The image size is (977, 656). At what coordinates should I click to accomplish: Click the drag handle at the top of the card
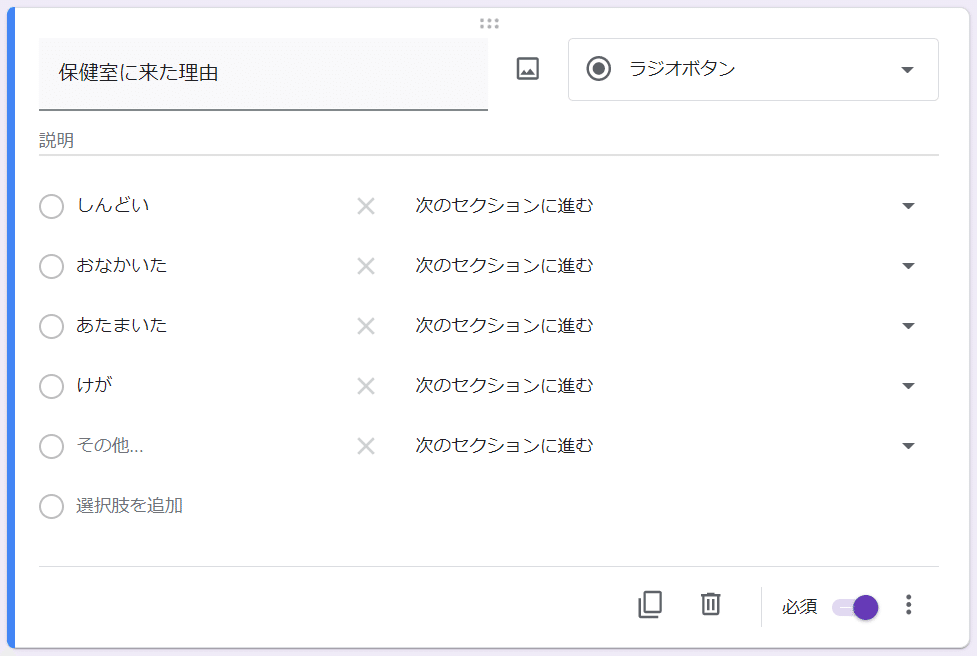[x=489, y=23]
